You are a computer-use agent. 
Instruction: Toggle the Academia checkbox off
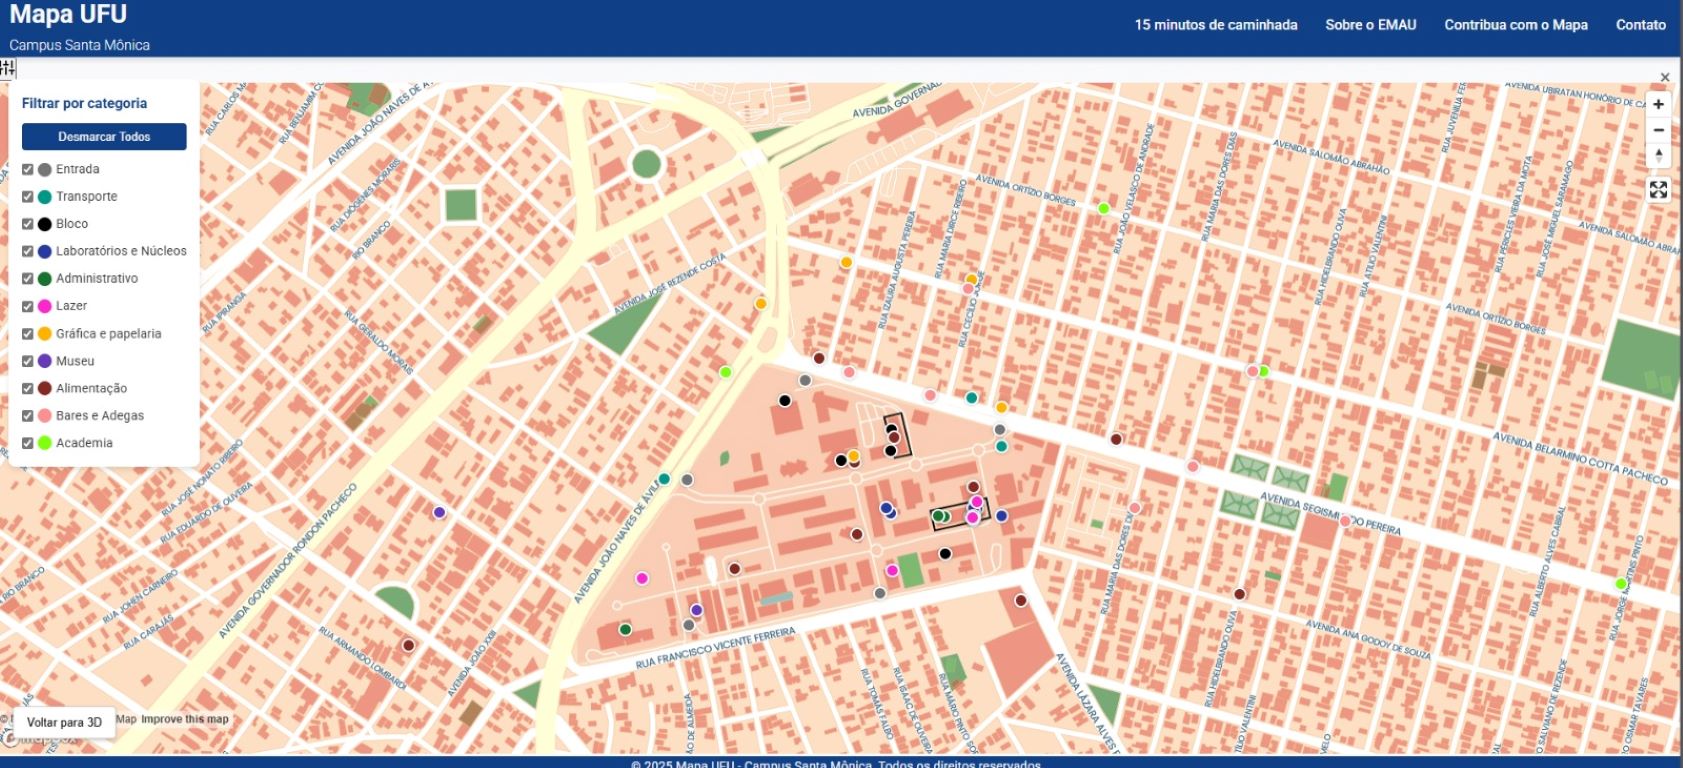pos(28,443)
